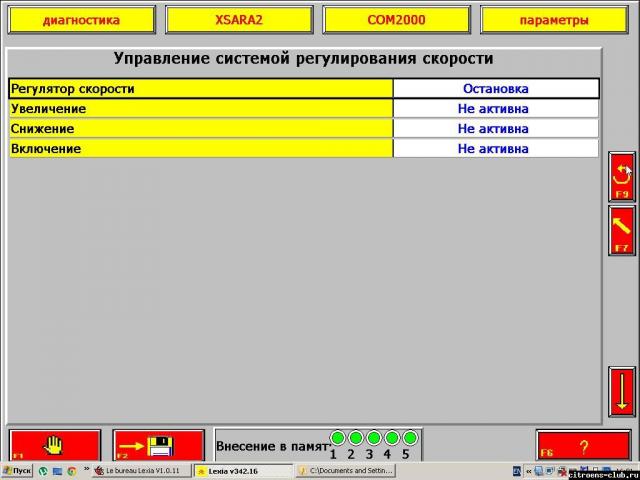Screen dimensions: 640x480
Task: Click the F1 stop hand button
Action: click(55, 444)
